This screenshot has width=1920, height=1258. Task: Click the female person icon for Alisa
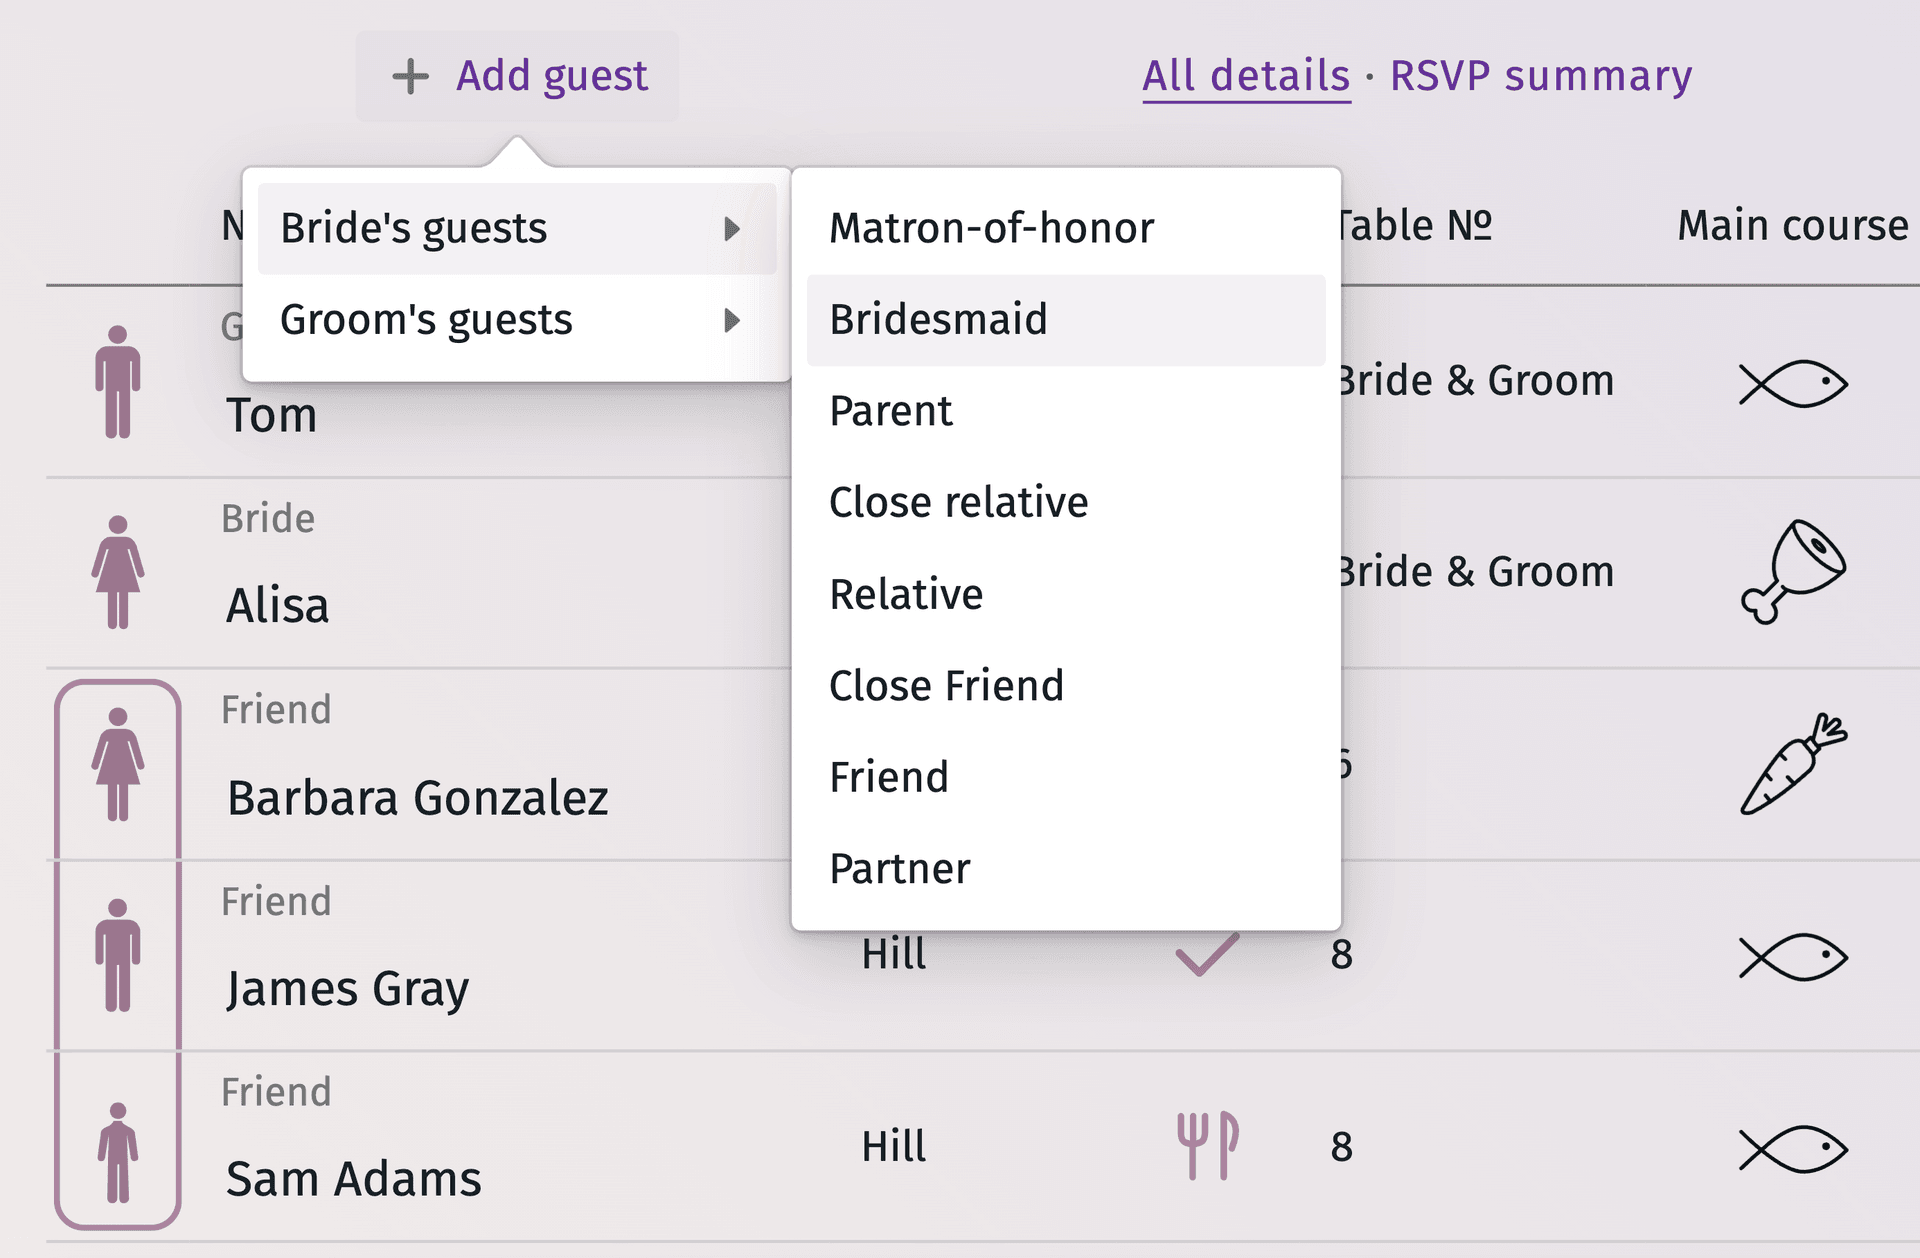[x=118, y=570]
